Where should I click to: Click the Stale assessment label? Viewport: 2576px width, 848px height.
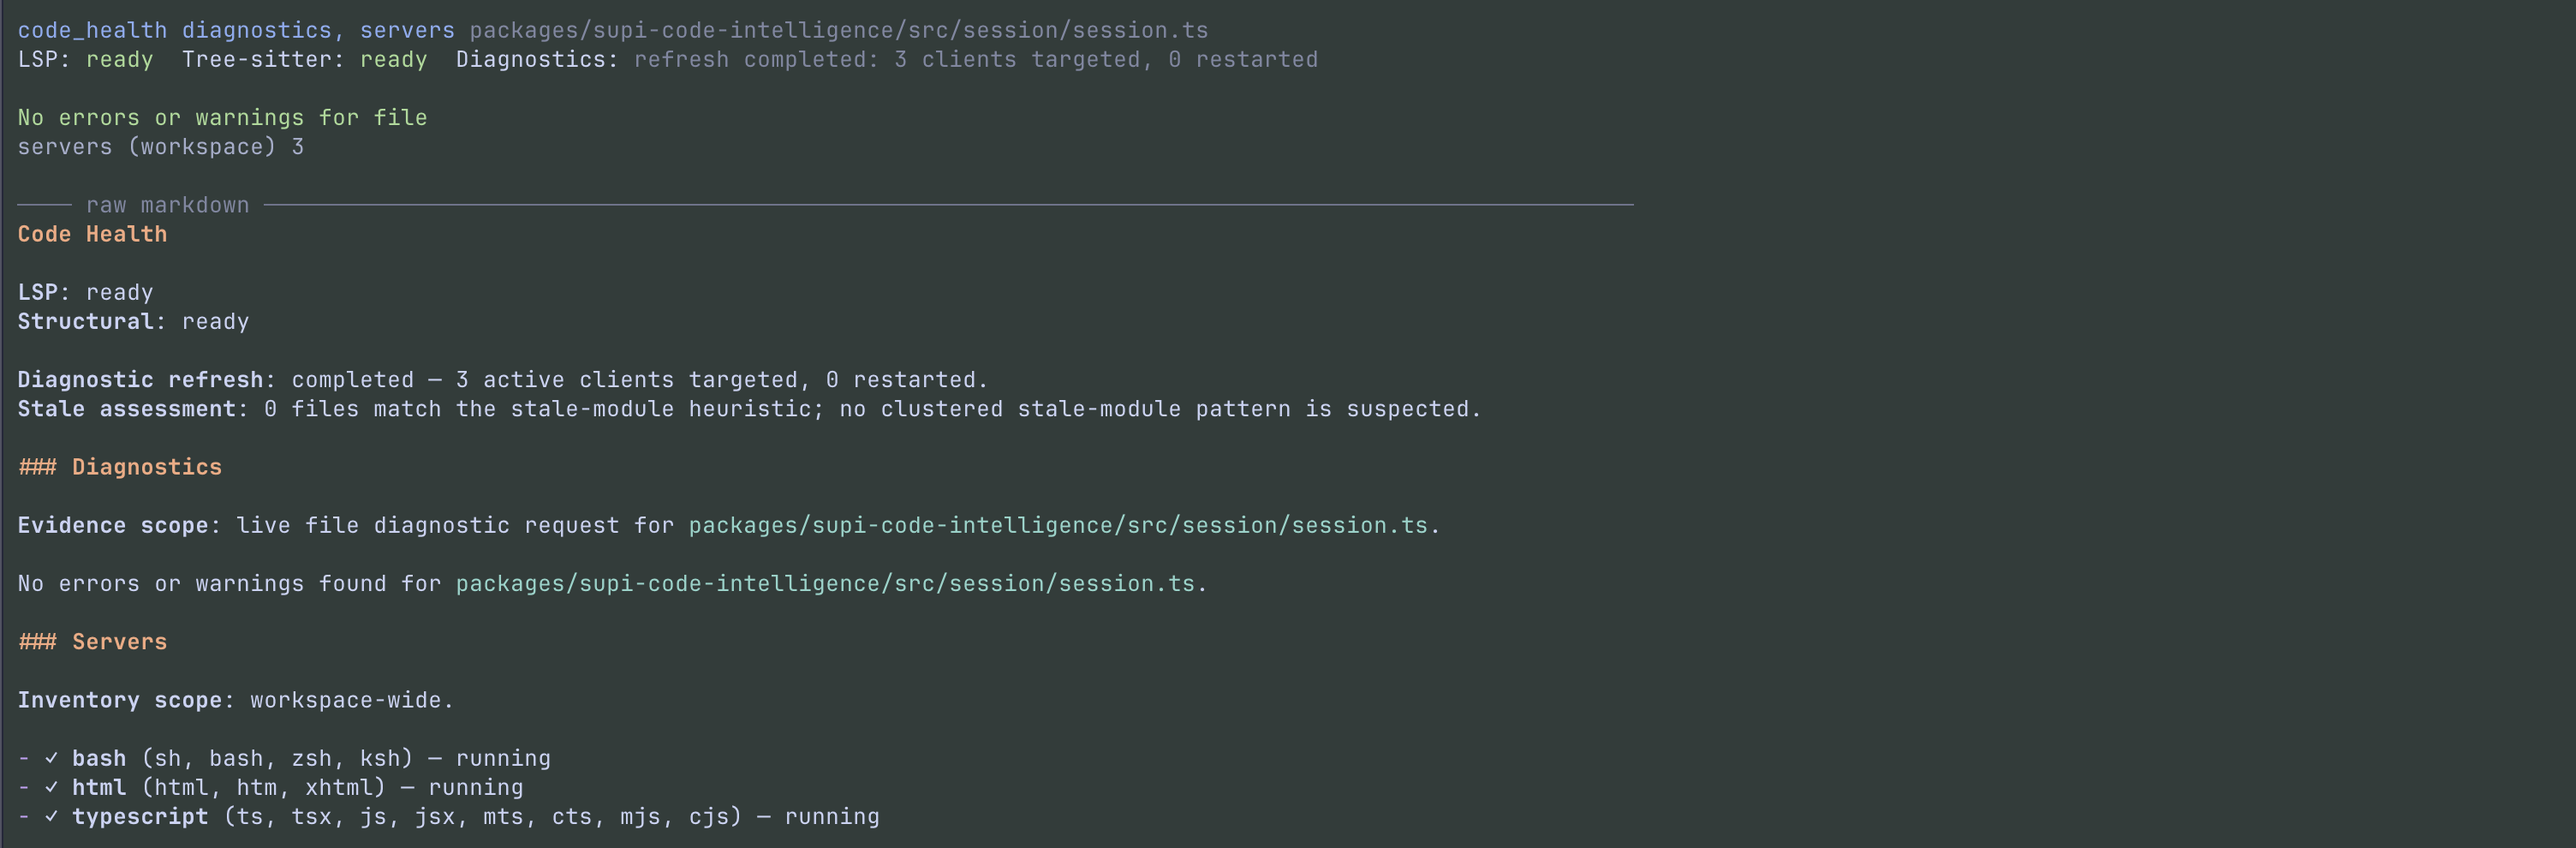(x=127, y=409)
